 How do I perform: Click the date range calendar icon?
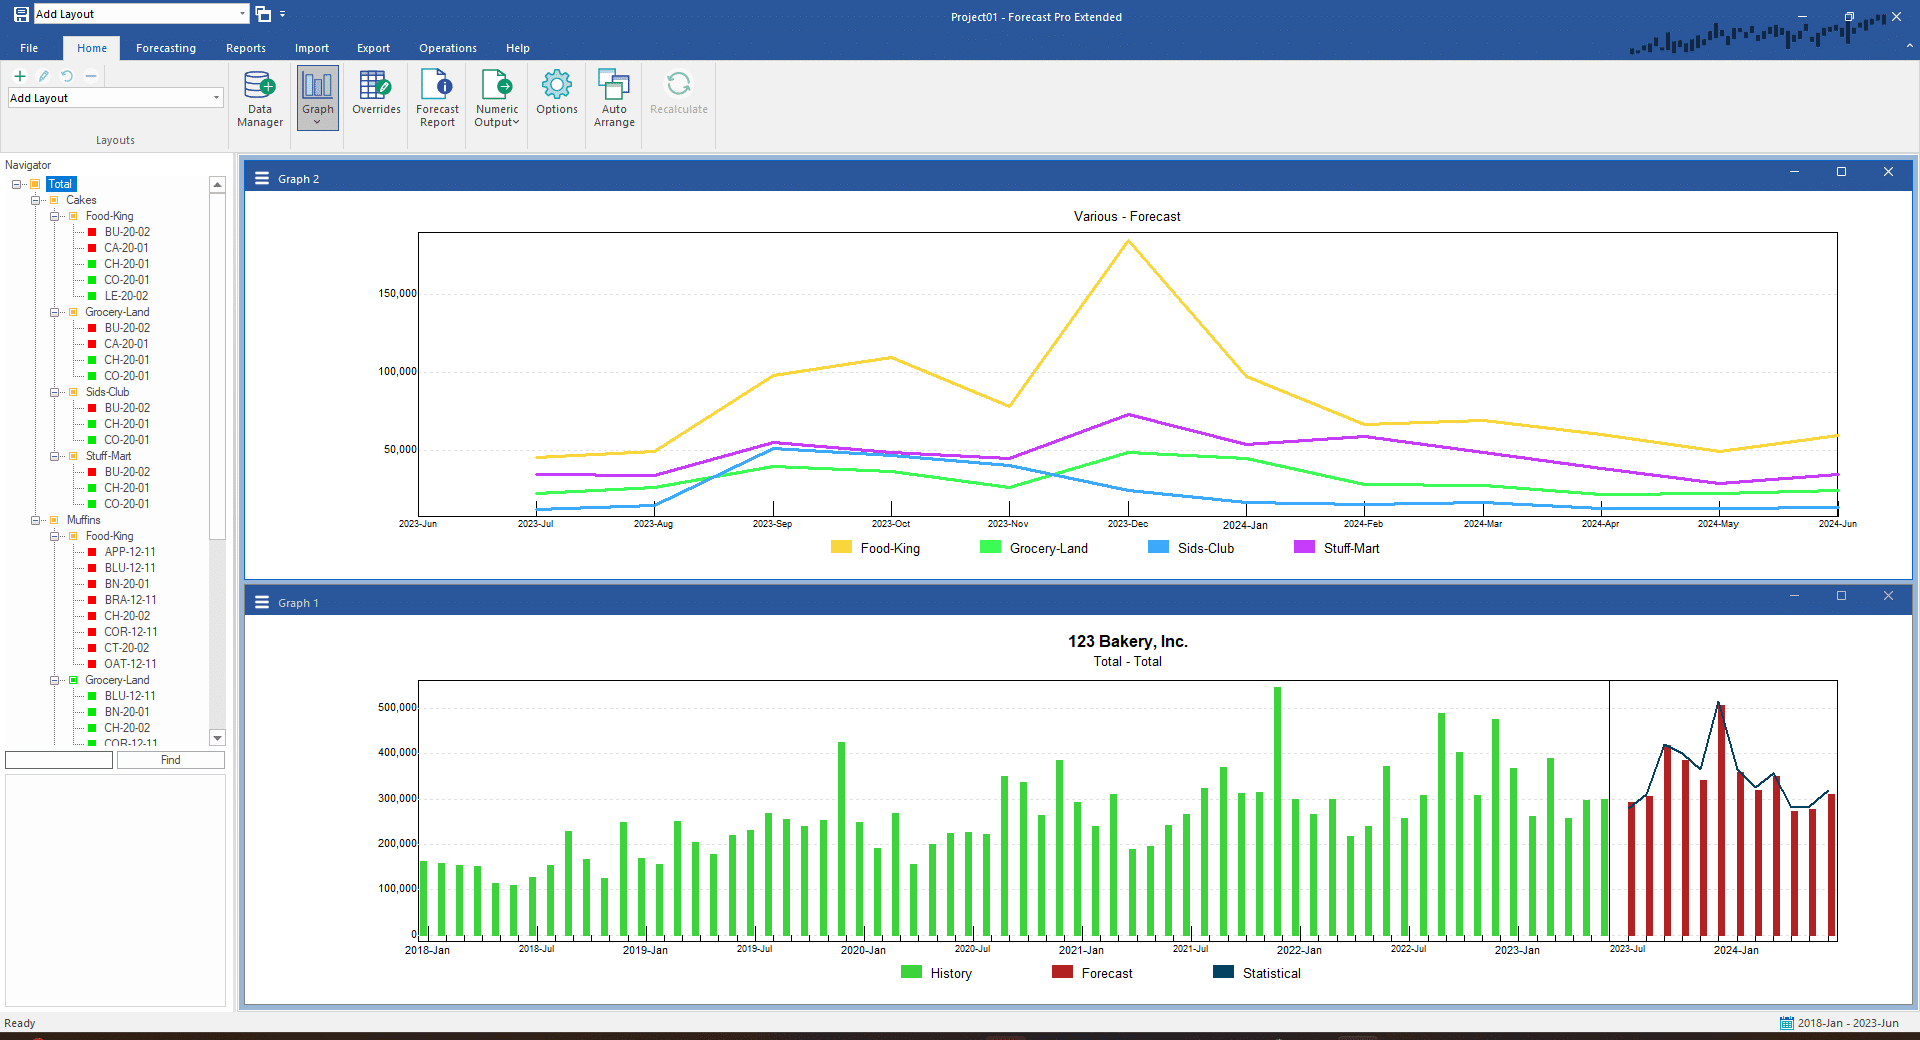coord(1786,1023)
